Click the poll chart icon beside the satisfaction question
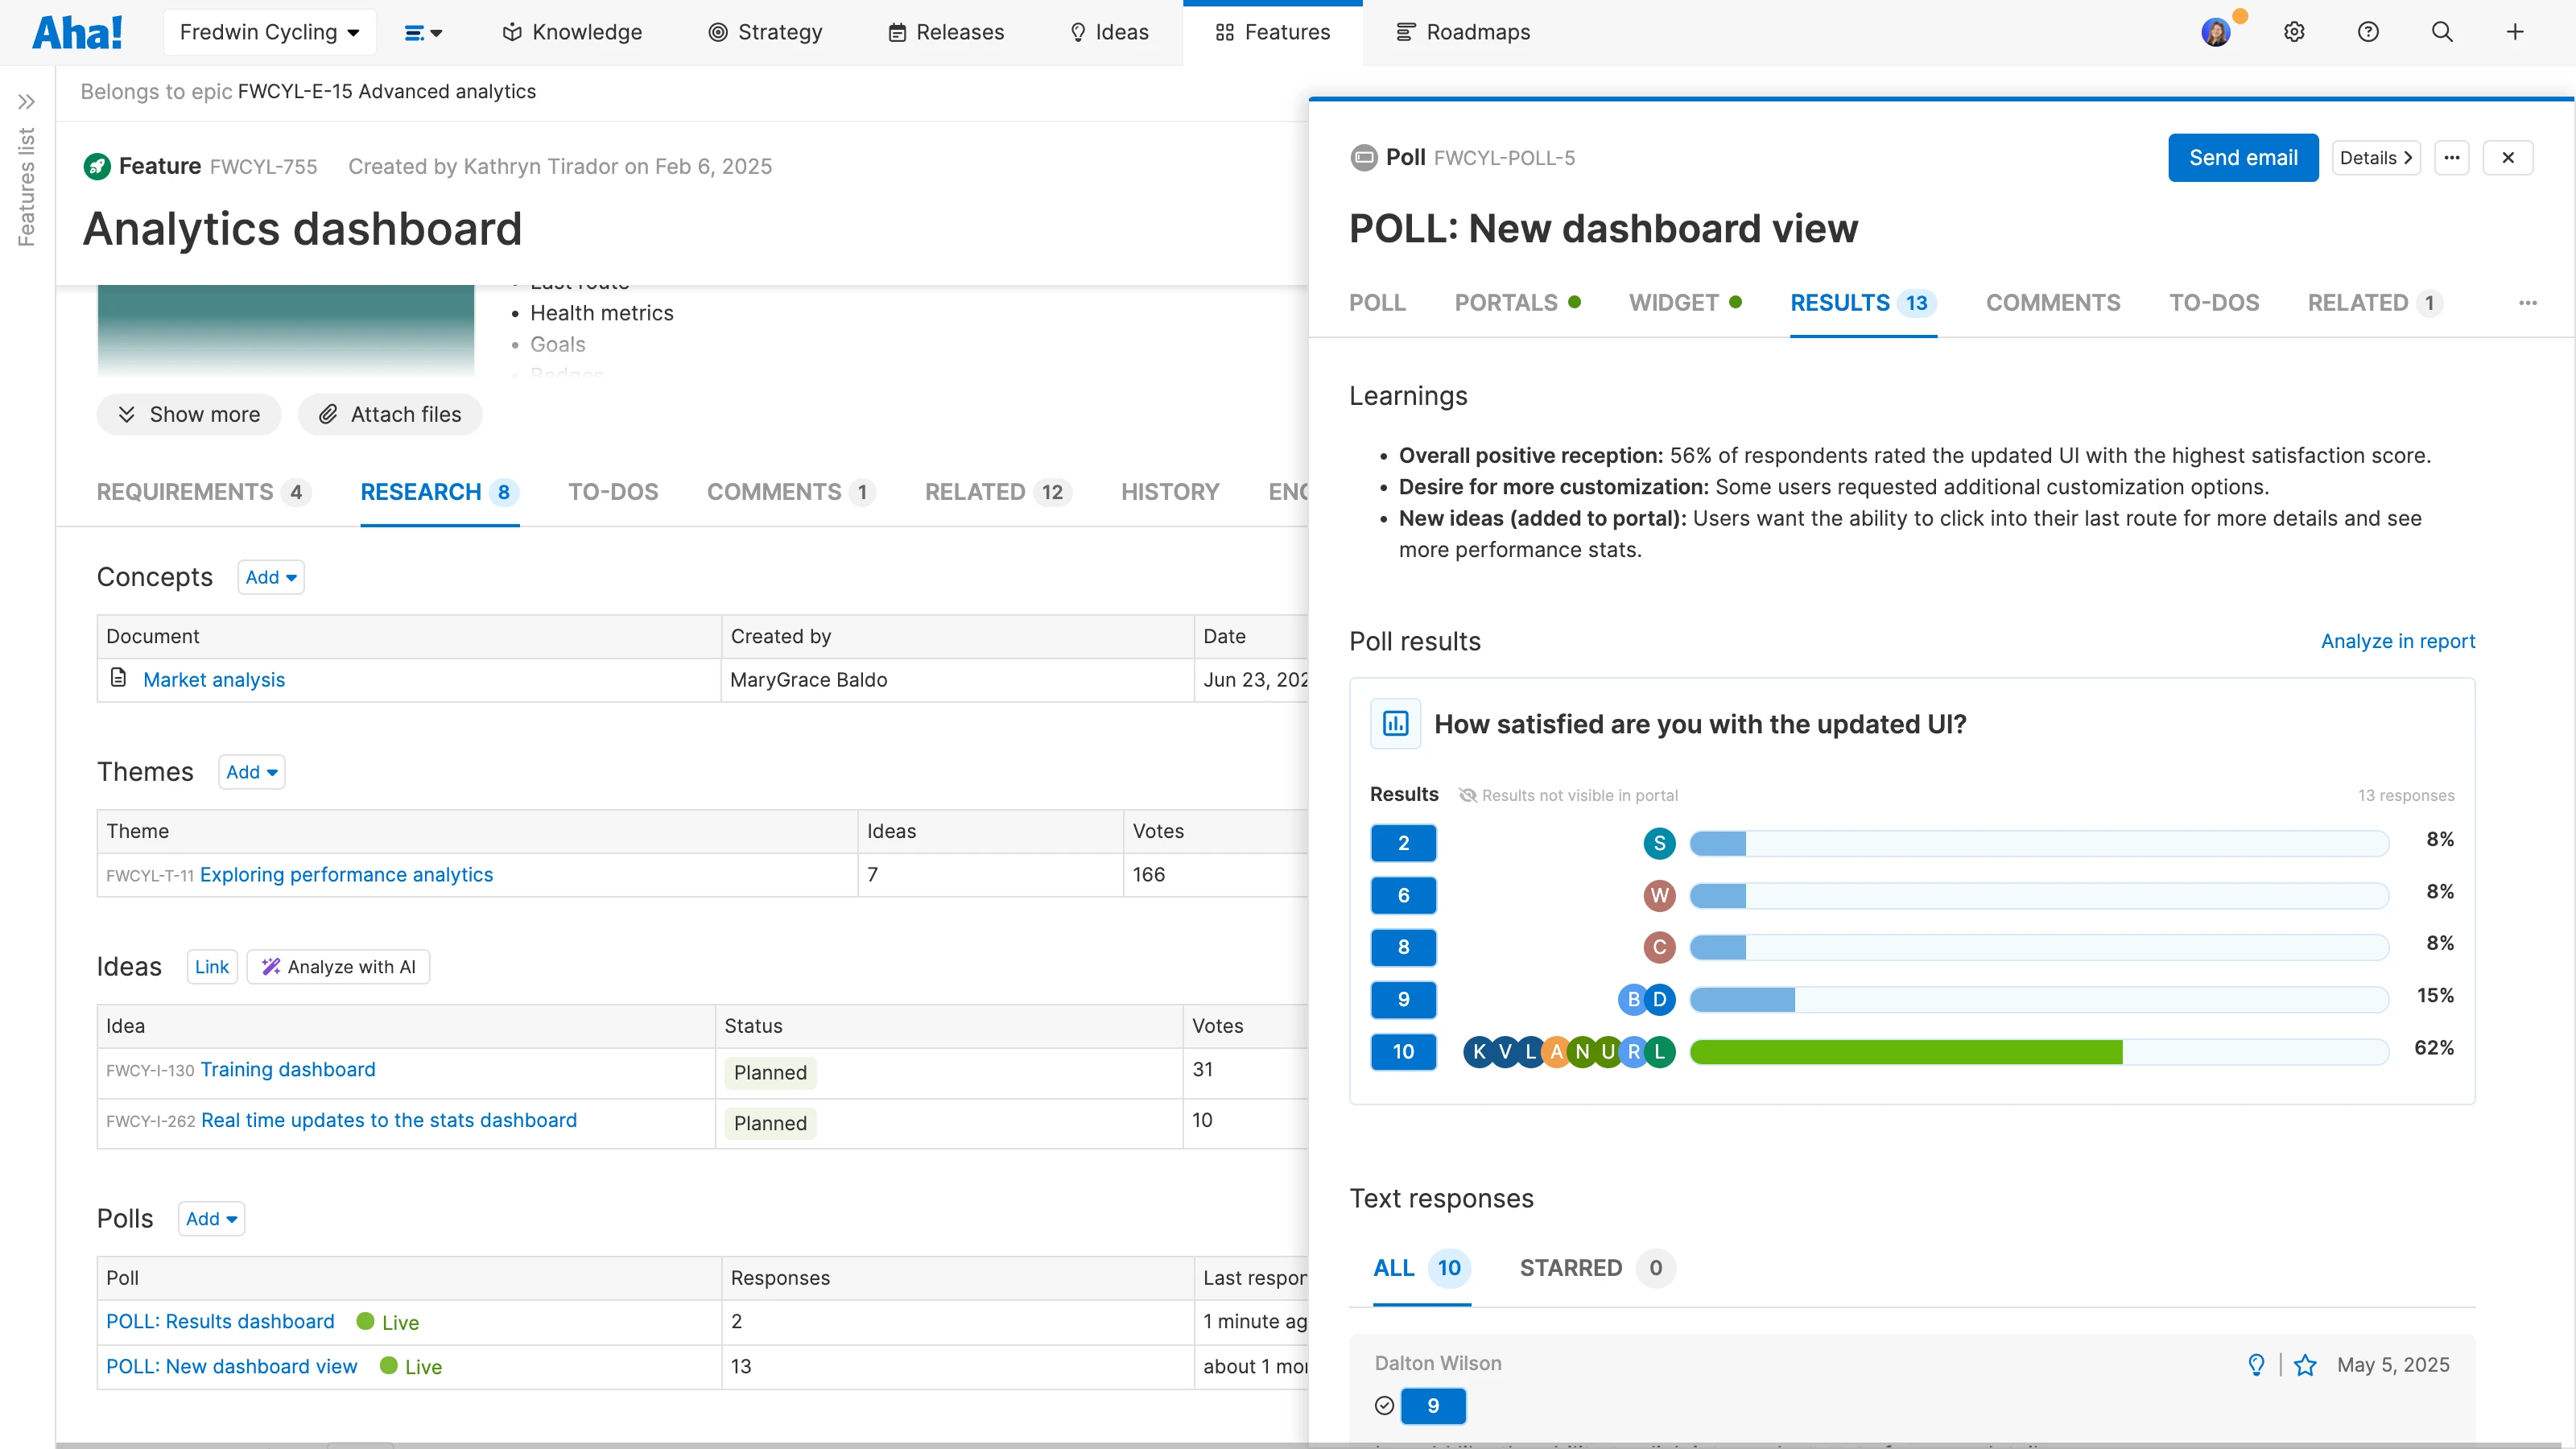 point(1395,723)
